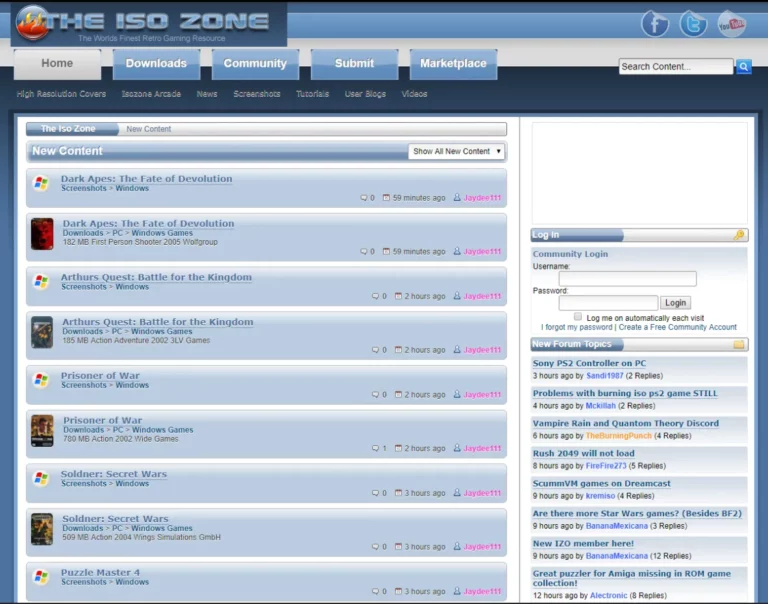Image resolution: width=768 pixels, height=604 pixels.
Task: Open the Twitter social icon
Action: pos(693,24)
